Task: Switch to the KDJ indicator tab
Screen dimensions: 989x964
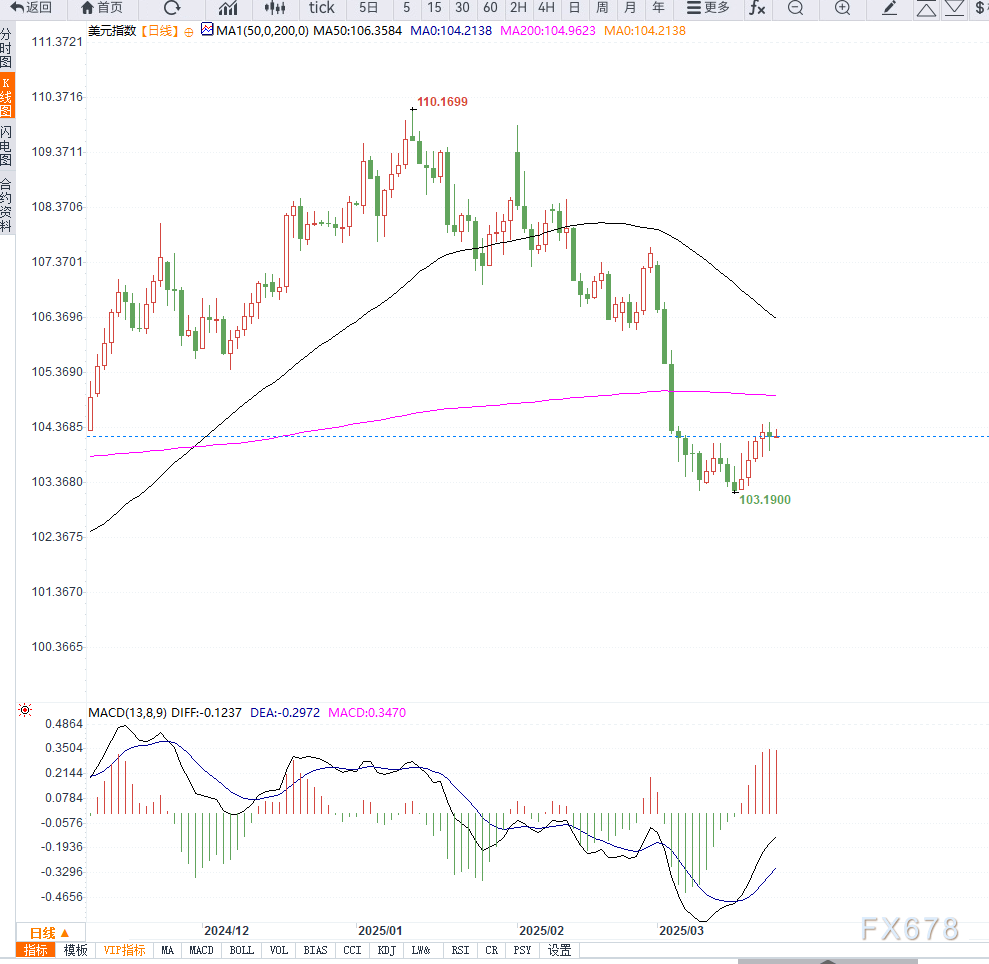Action: [x=387, y=950]
